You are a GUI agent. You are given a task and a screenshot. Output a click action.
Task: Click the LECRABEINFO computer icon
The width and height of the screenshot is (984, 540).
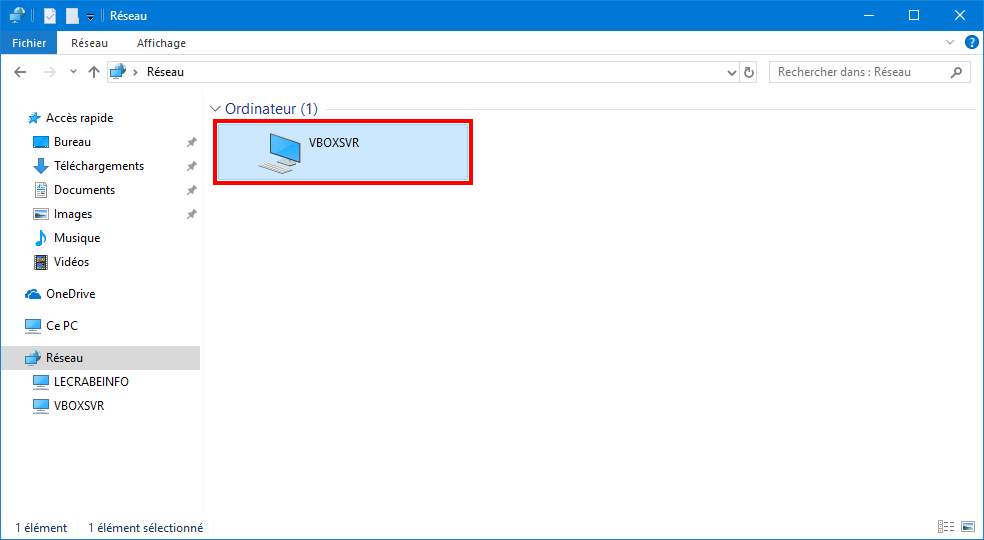point(41,382)
